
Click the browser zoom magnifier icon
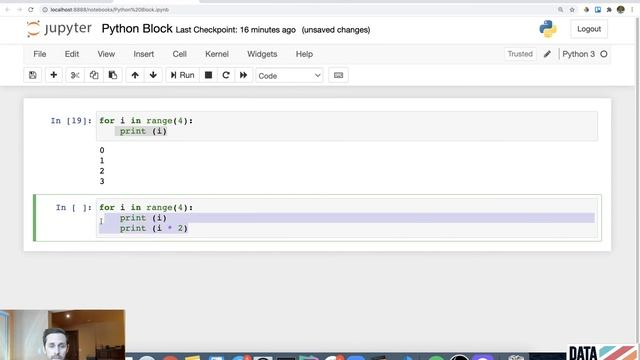pyautogui.click(x=560, y=9)
